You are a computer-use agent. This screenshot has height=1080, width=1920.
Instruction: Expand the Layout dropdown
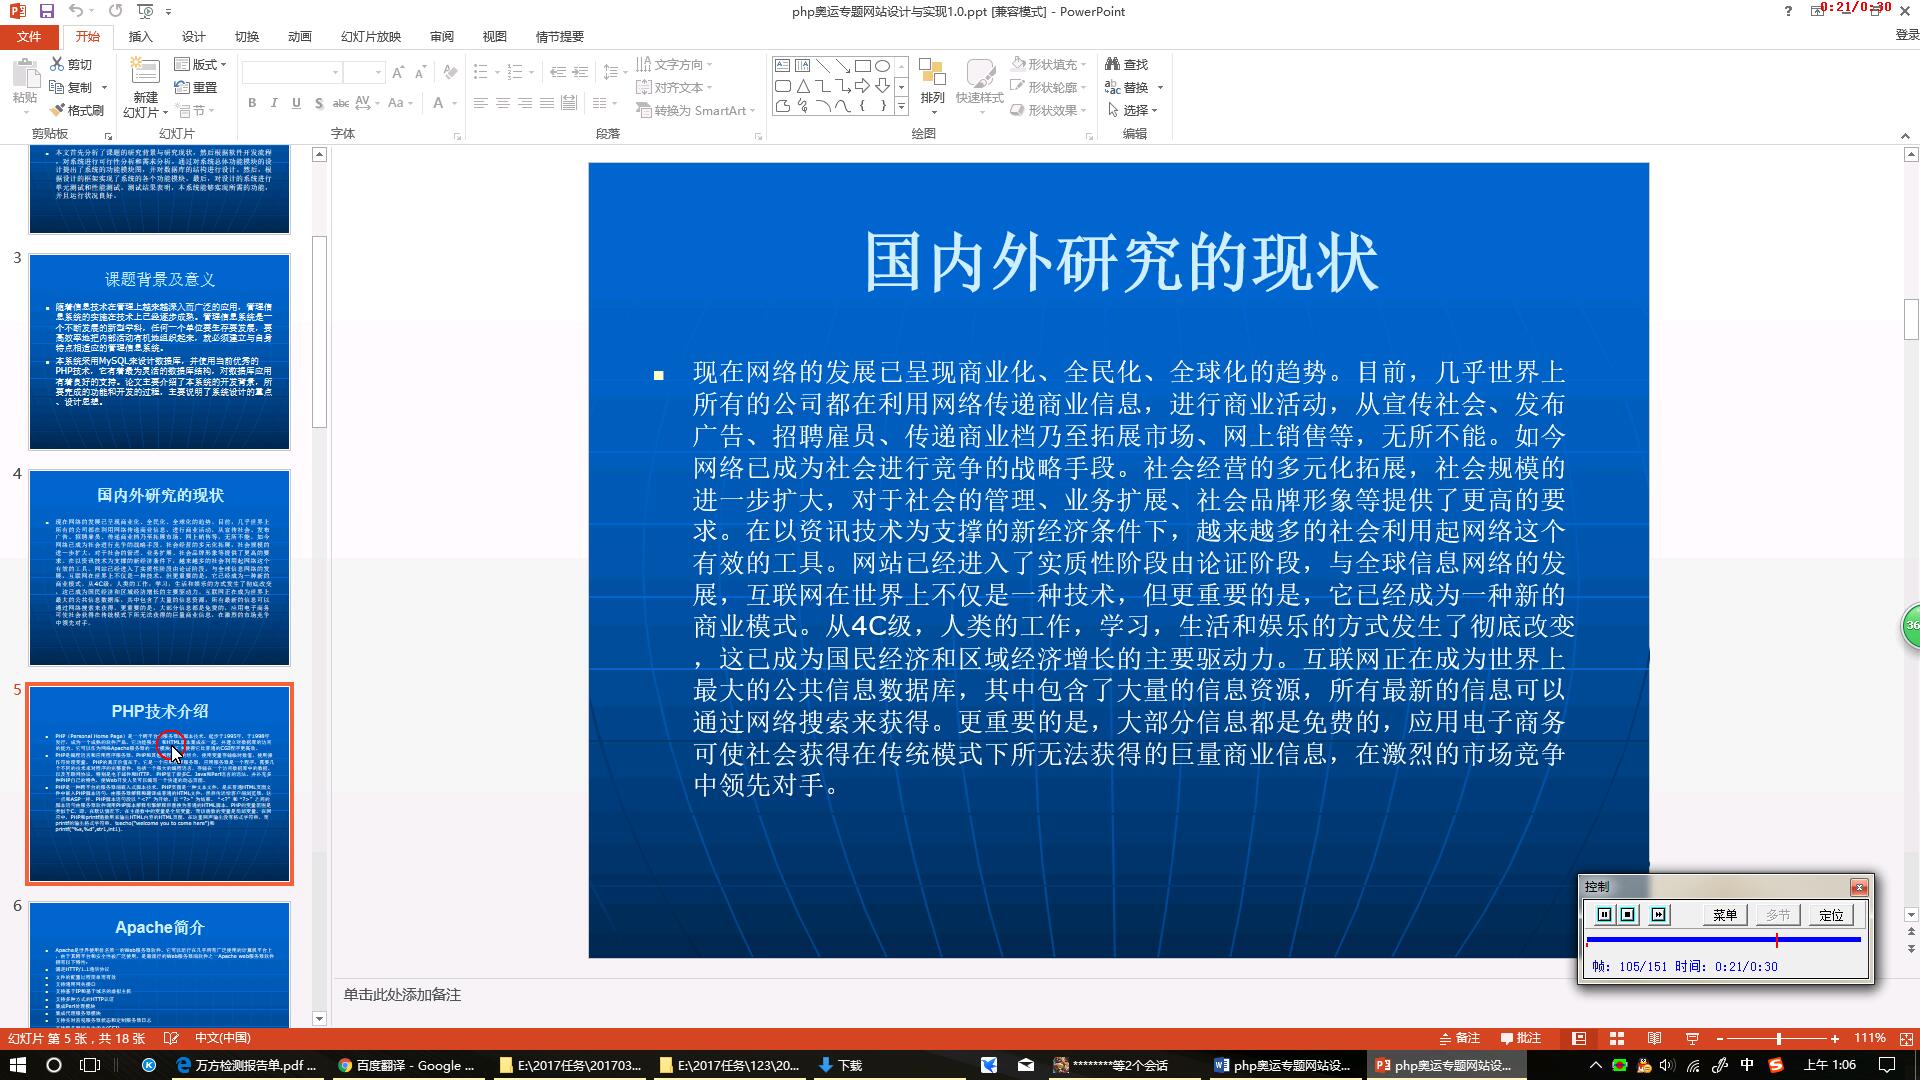click(x=201, y=64)
